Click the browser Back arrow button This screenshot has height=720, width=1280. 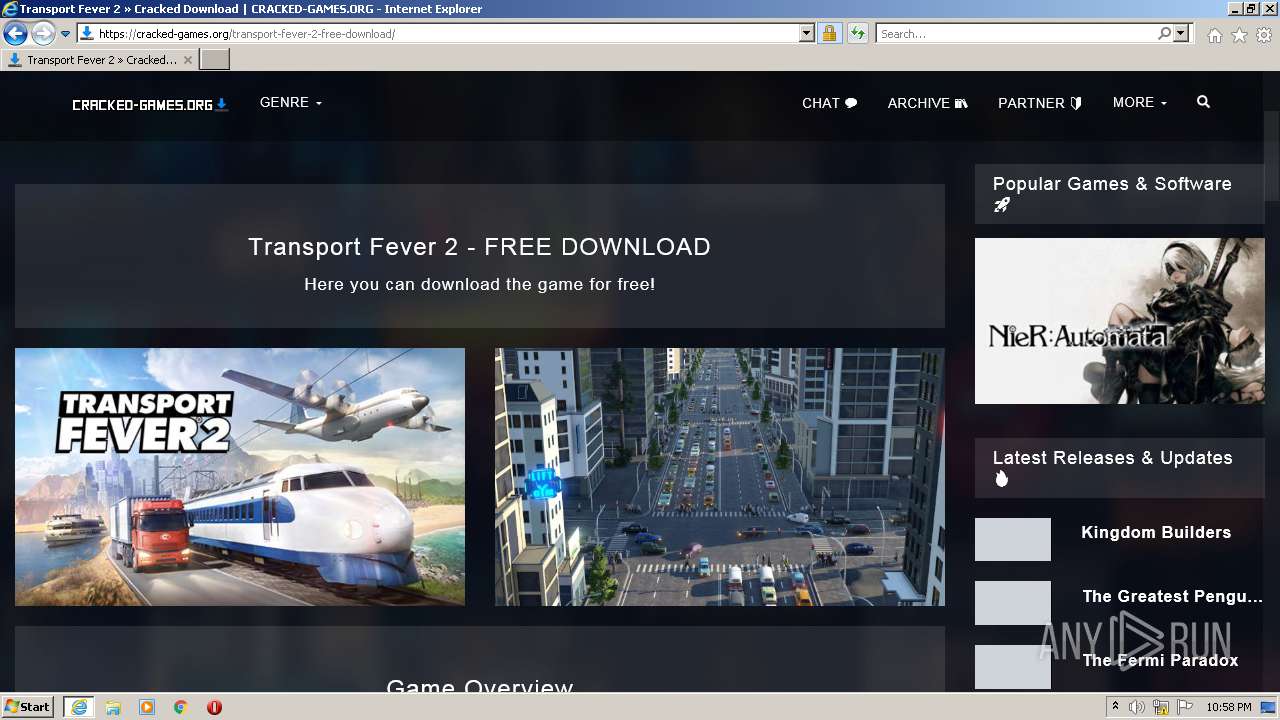[15, 34]
